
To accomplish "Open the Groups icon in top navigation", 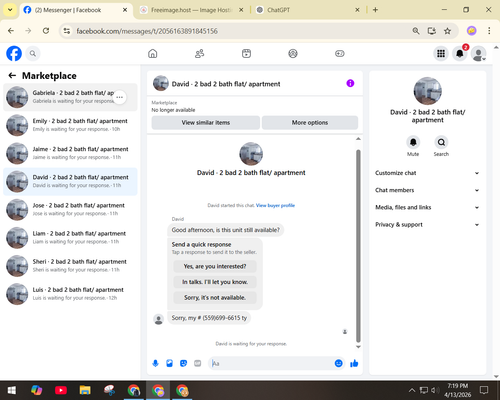I will (293, 53).
